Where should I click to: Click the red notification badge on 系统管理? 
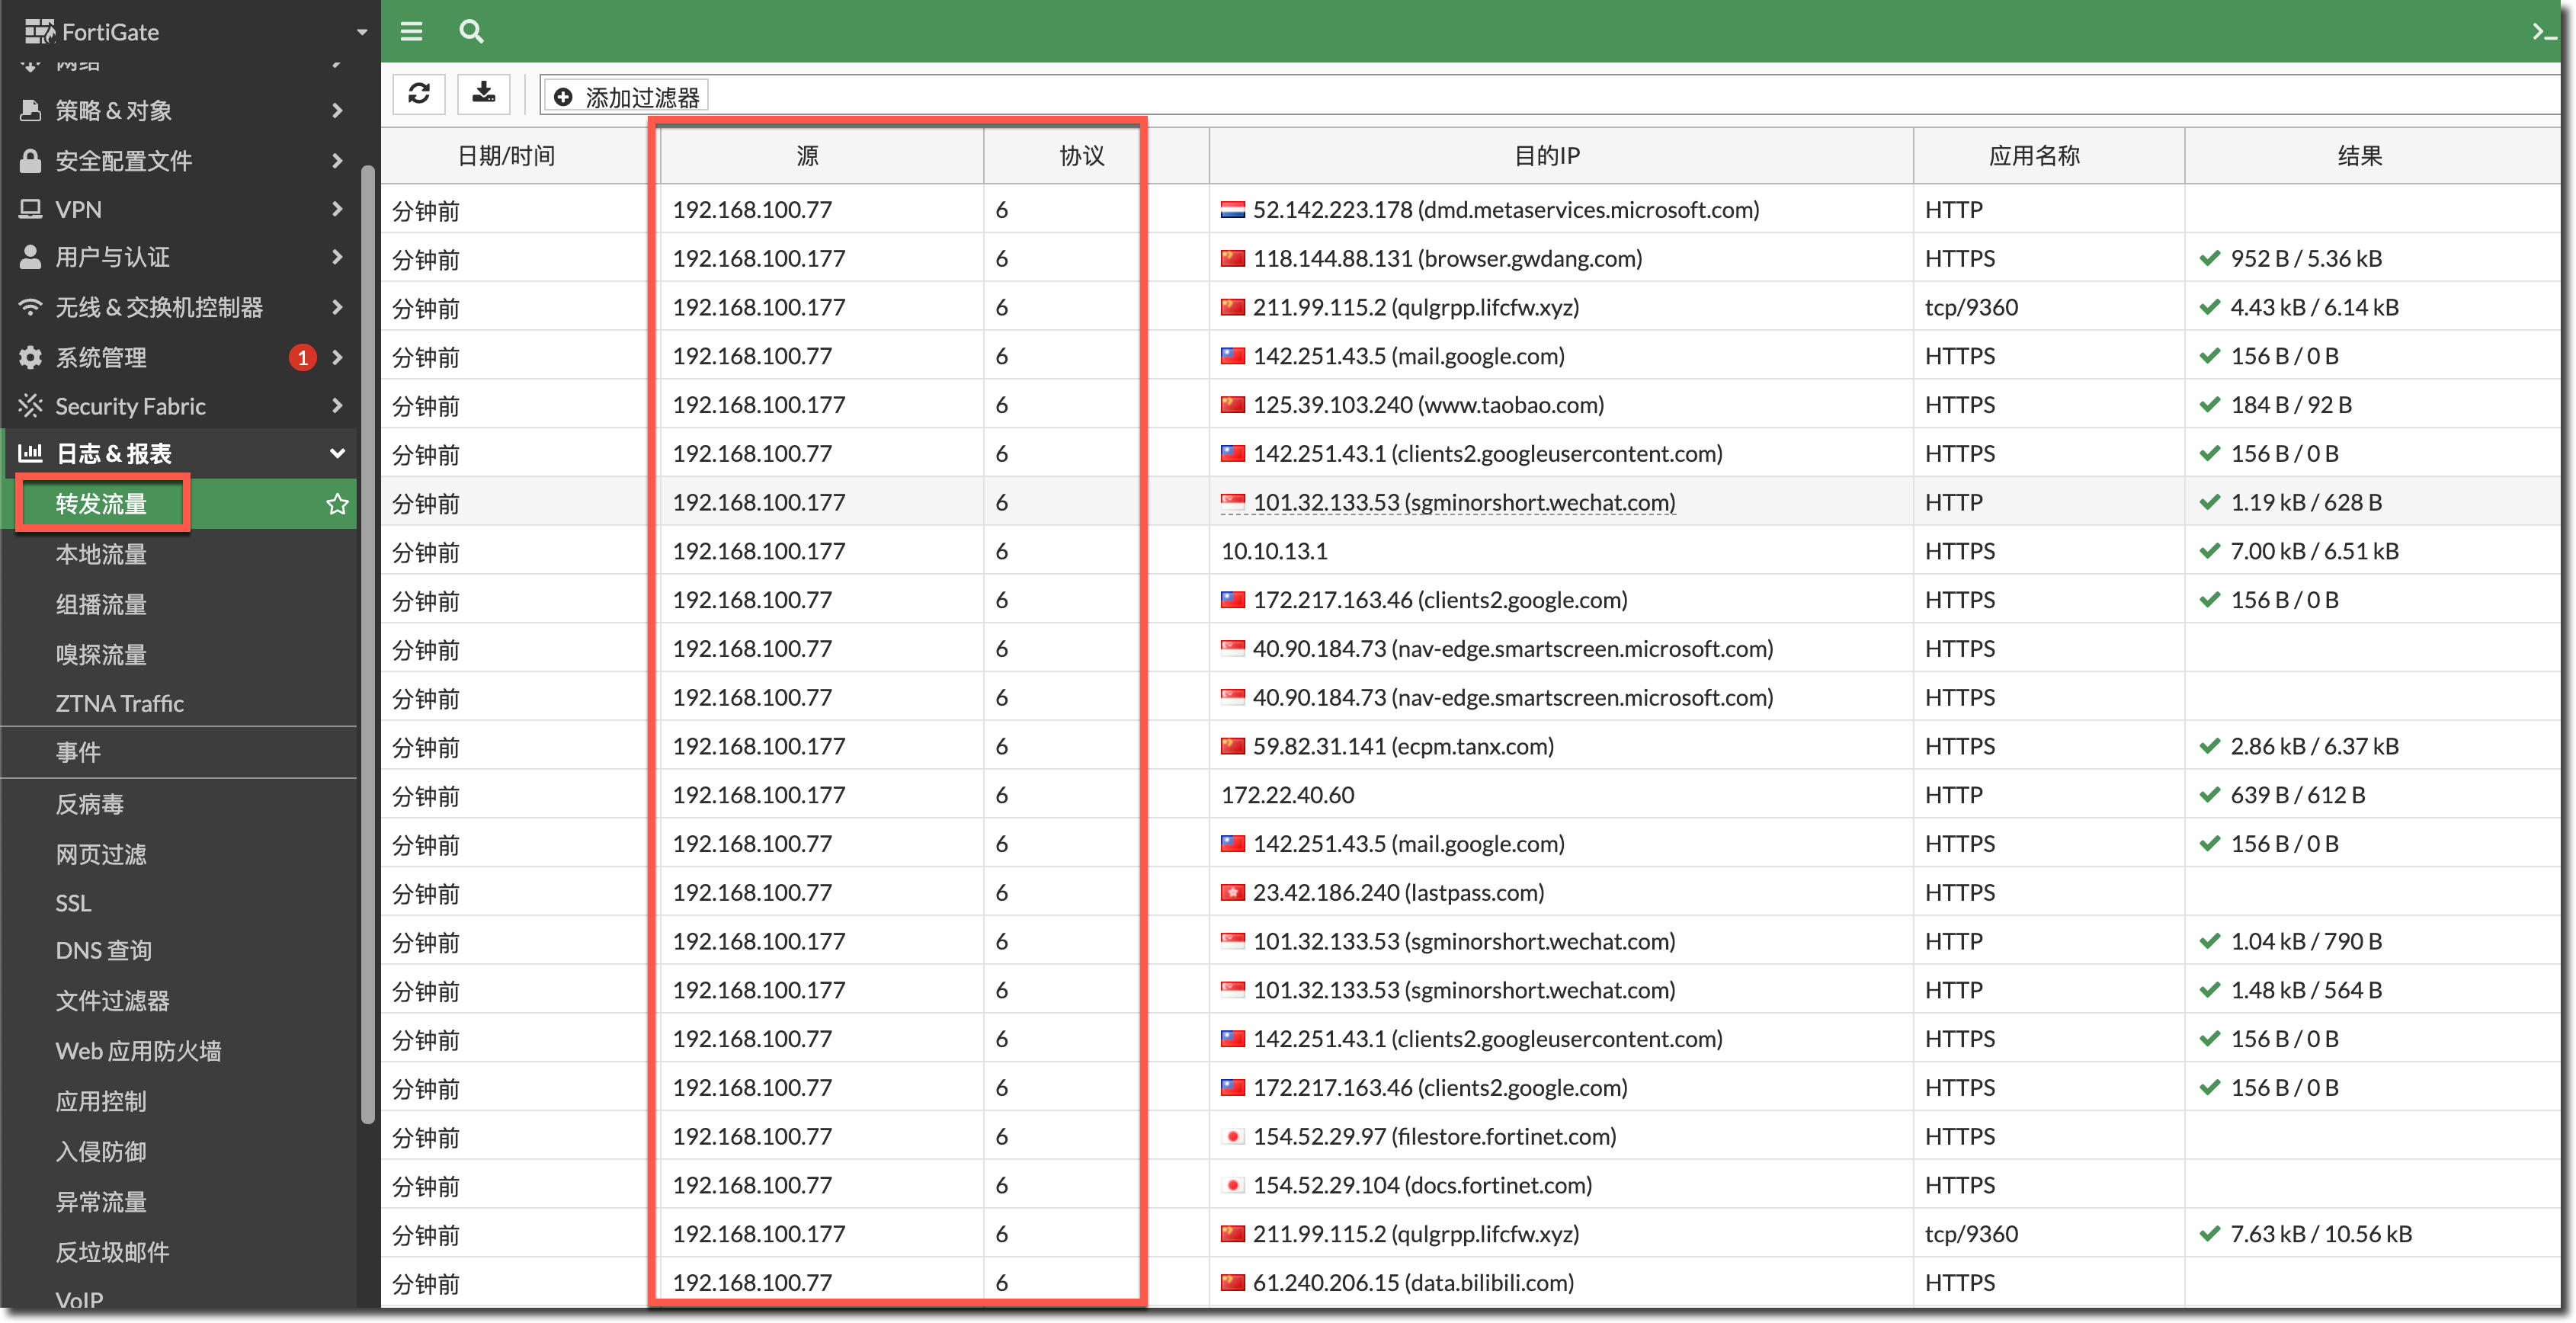302,357
